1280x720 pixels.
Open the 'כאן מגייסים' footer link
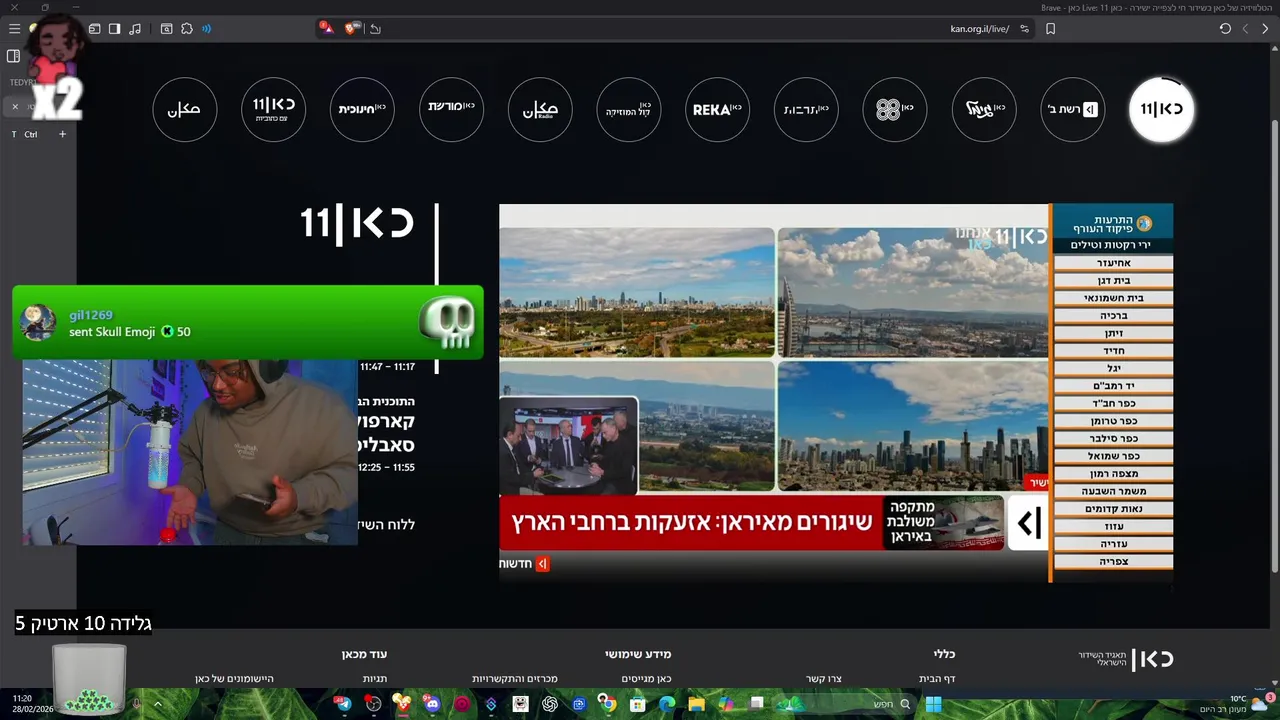click(646, 679)
